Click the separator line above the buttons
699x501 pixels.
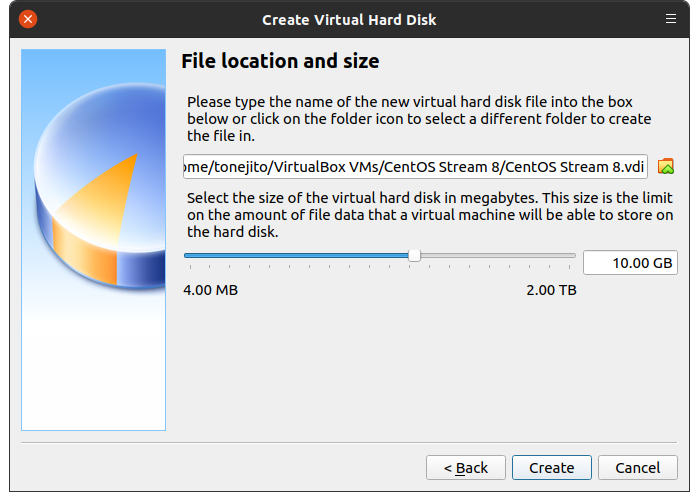[349, 441]
